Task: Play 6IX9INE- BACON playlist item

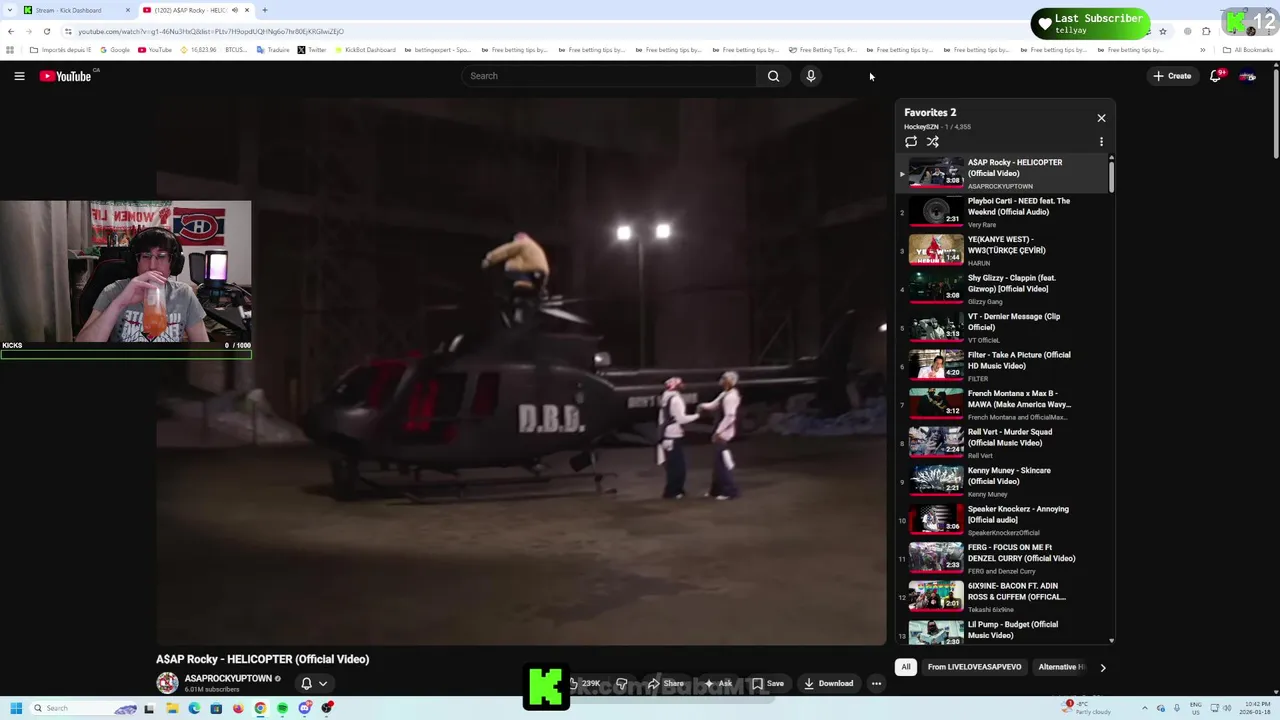Action: click(1001, 597)
